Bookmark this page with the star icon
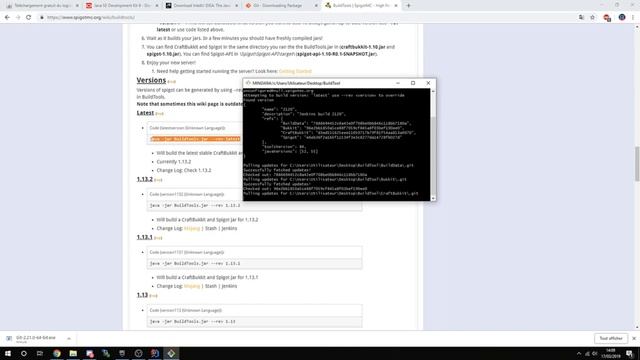 point(593,18)
